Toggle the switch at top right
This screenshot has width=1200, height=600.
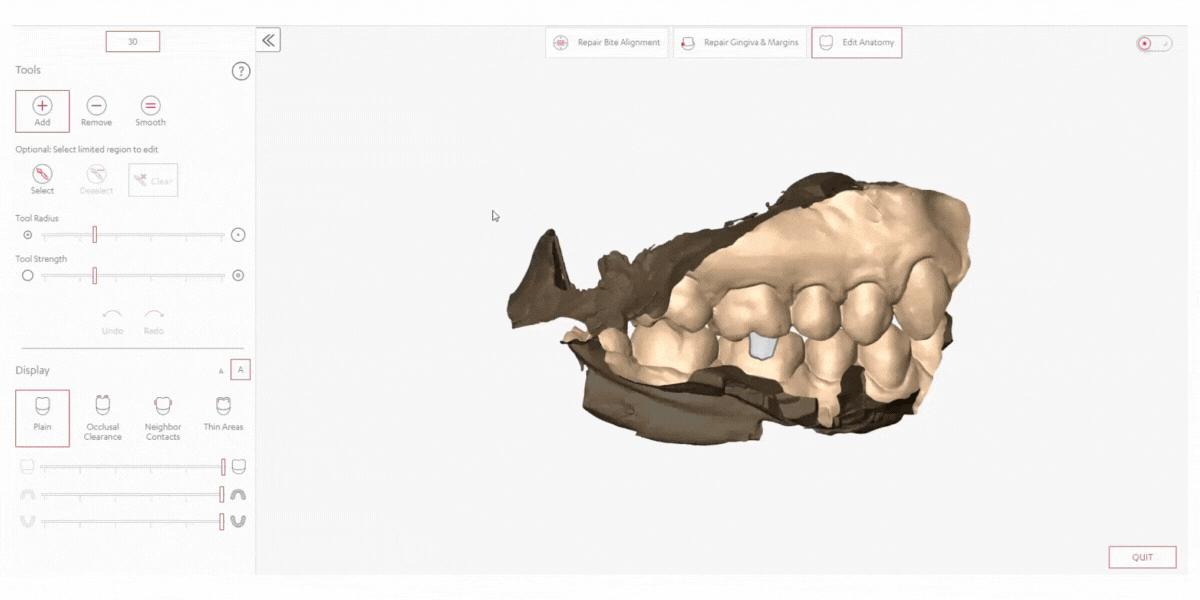point(1154,44)
